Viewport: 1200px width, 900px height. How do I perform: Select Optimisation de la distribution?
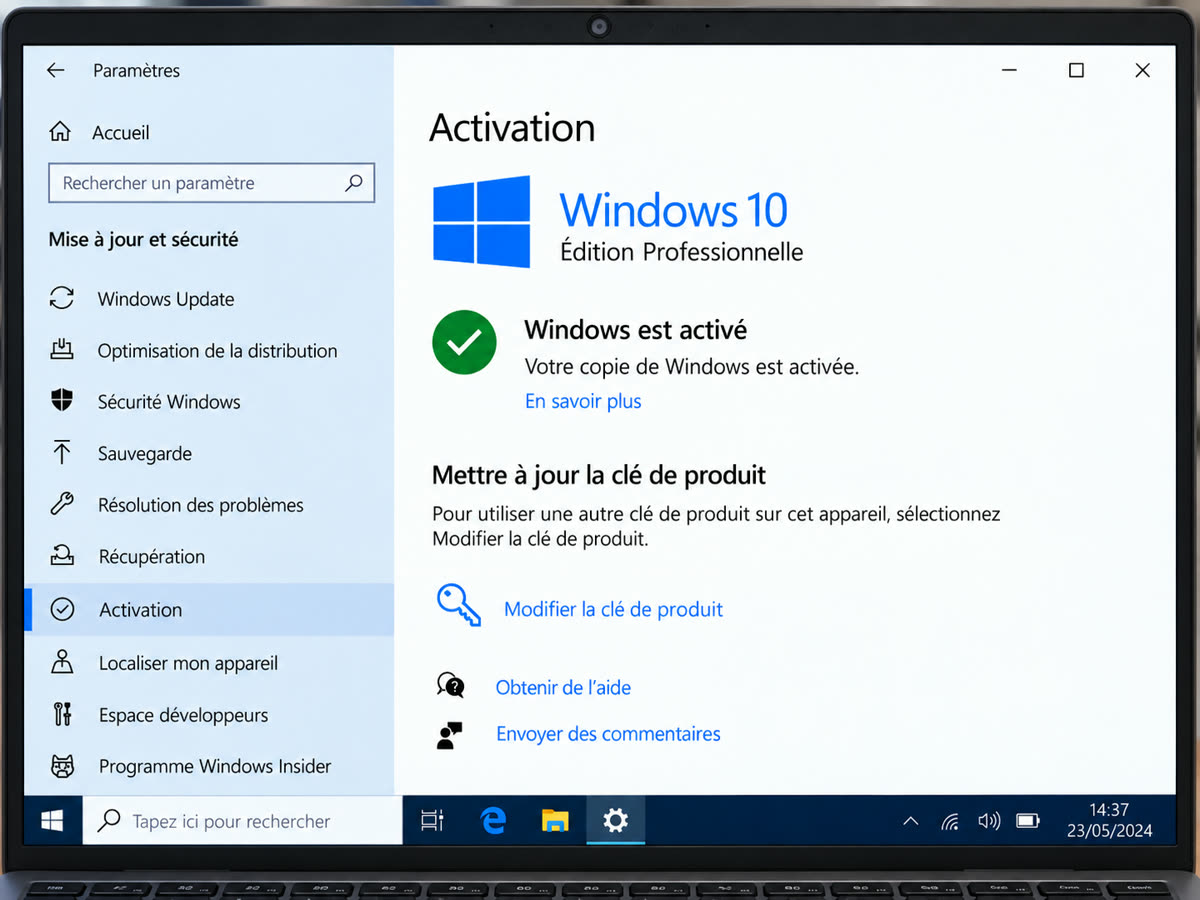pos(217,351)
